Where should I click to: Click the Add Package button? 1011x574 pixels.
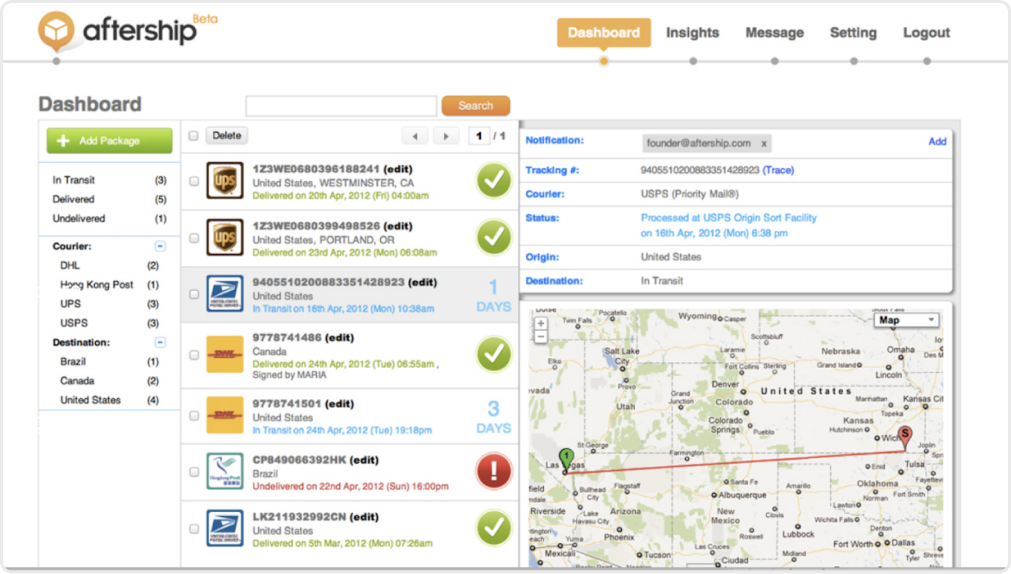pyautogui.click(x=110, y=141)
